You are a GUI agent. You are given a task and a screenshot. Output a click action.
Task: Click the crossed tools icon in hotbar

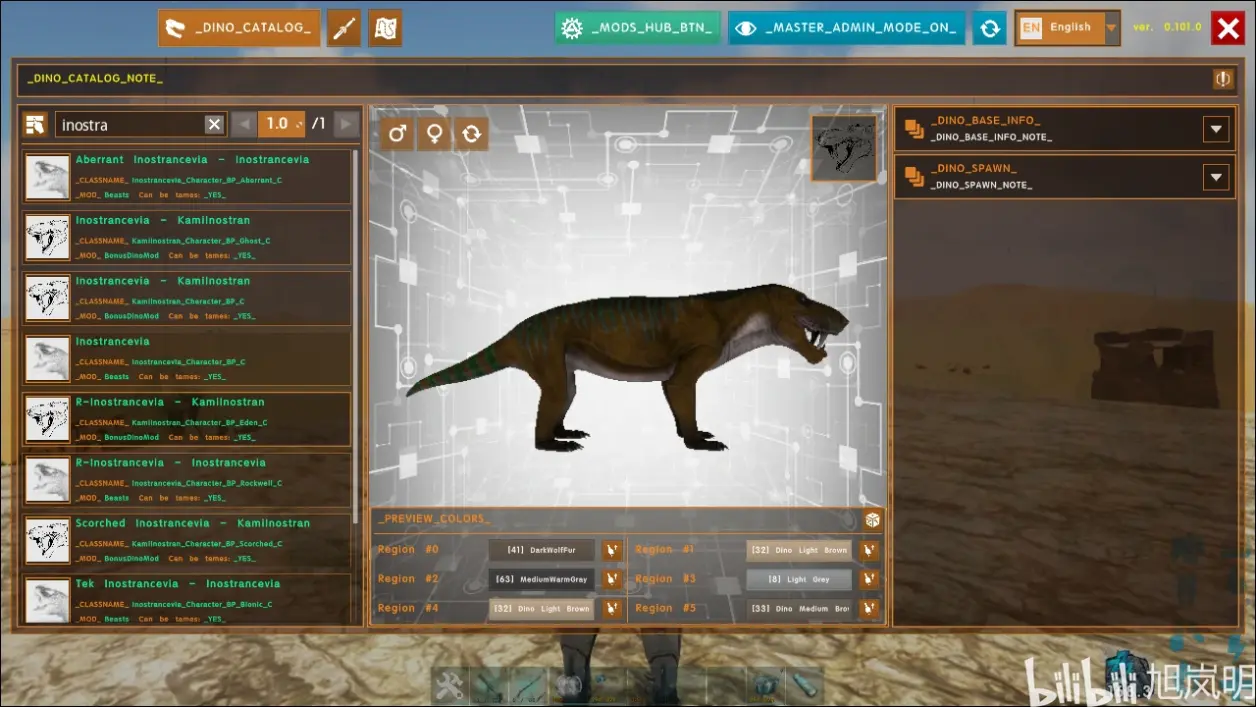coord(450,687)
